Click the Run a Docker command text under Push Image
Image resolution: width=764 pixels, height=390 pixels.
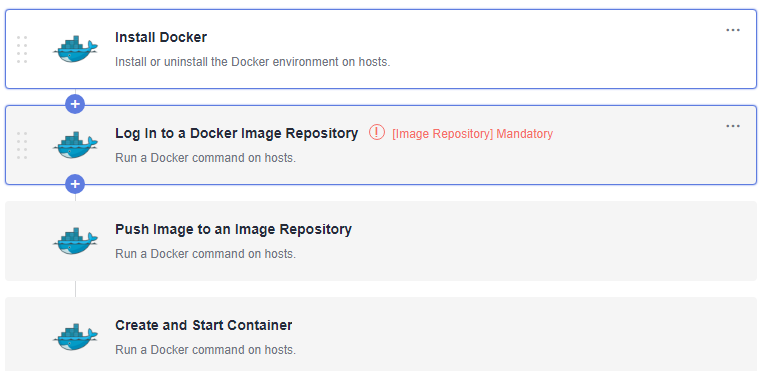[205, 254]
